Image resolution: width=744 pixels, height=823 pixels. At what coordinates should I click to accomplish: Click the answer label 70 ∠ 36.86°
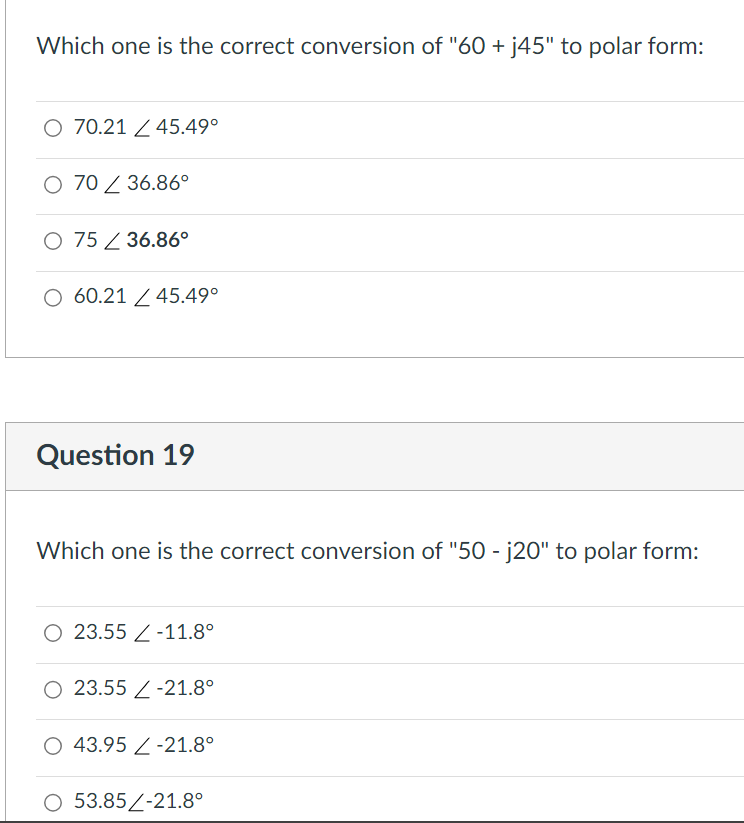tap(131, 183)
